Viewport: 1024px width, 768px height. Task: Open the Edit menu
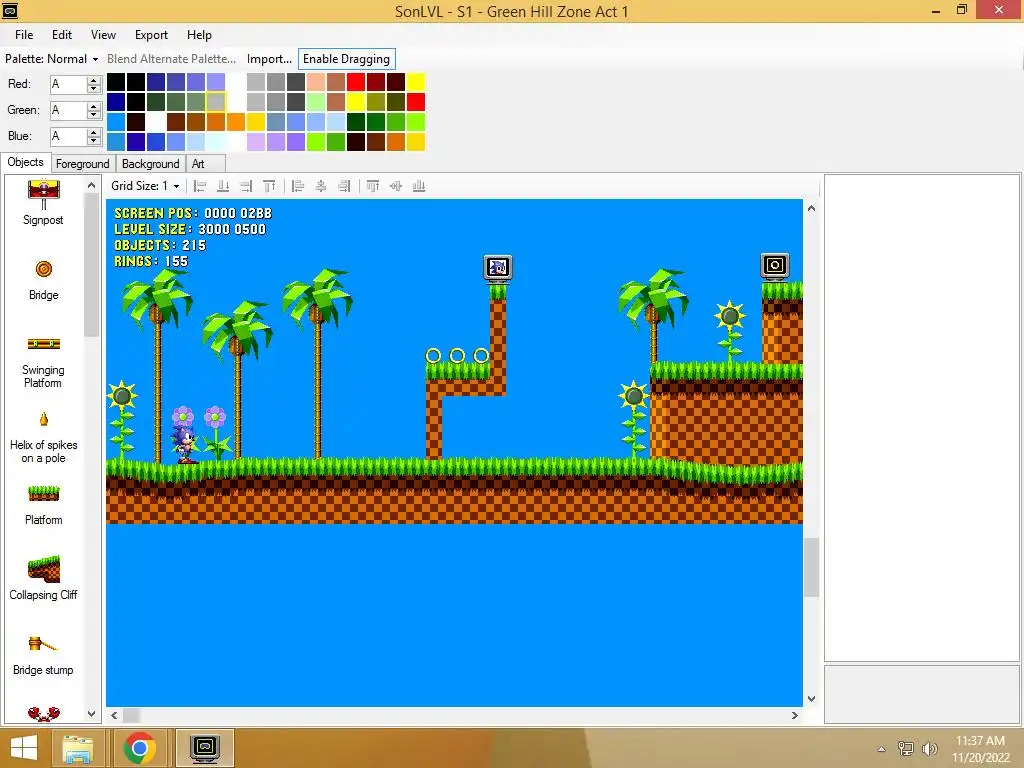(62, 35)
